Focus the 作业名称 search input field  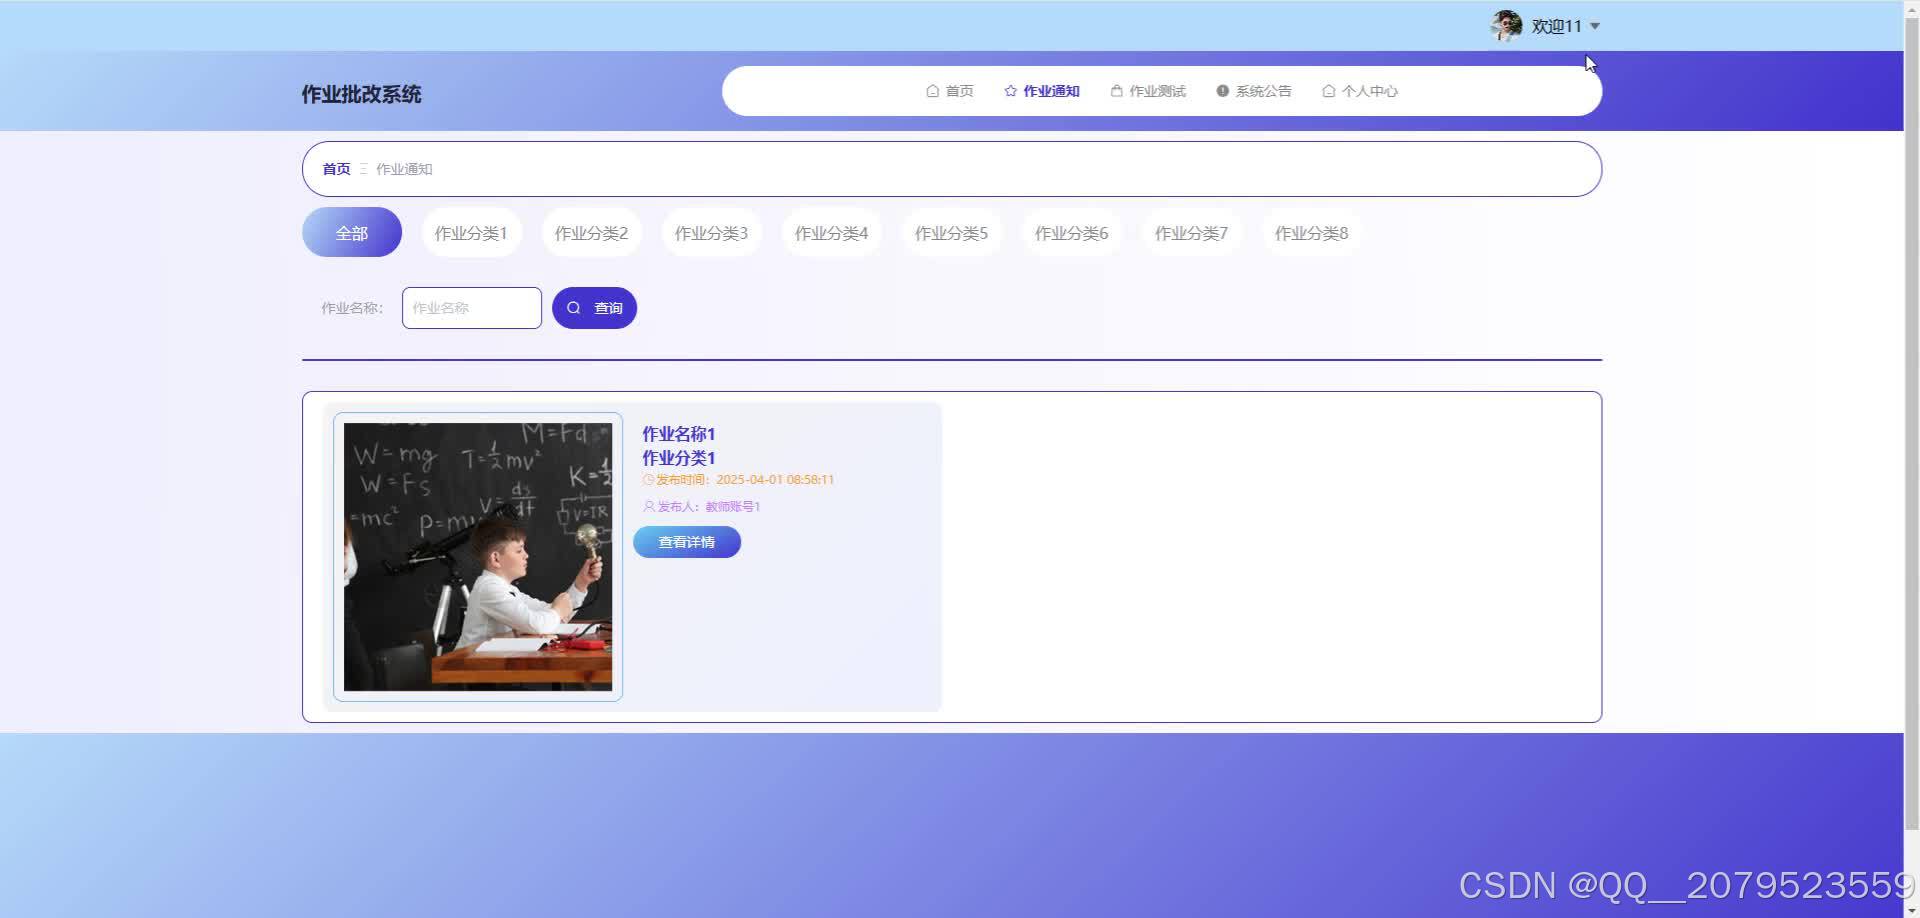coord(472,308)
